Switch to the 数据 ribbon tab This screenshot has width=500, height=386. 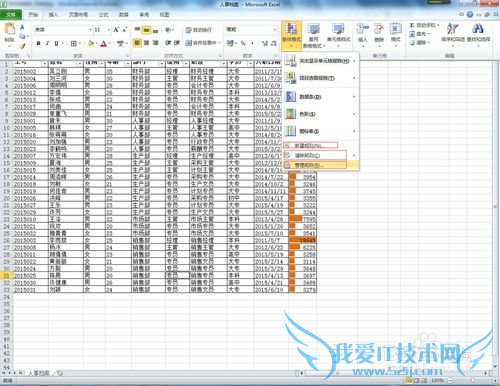coord(124,15)
